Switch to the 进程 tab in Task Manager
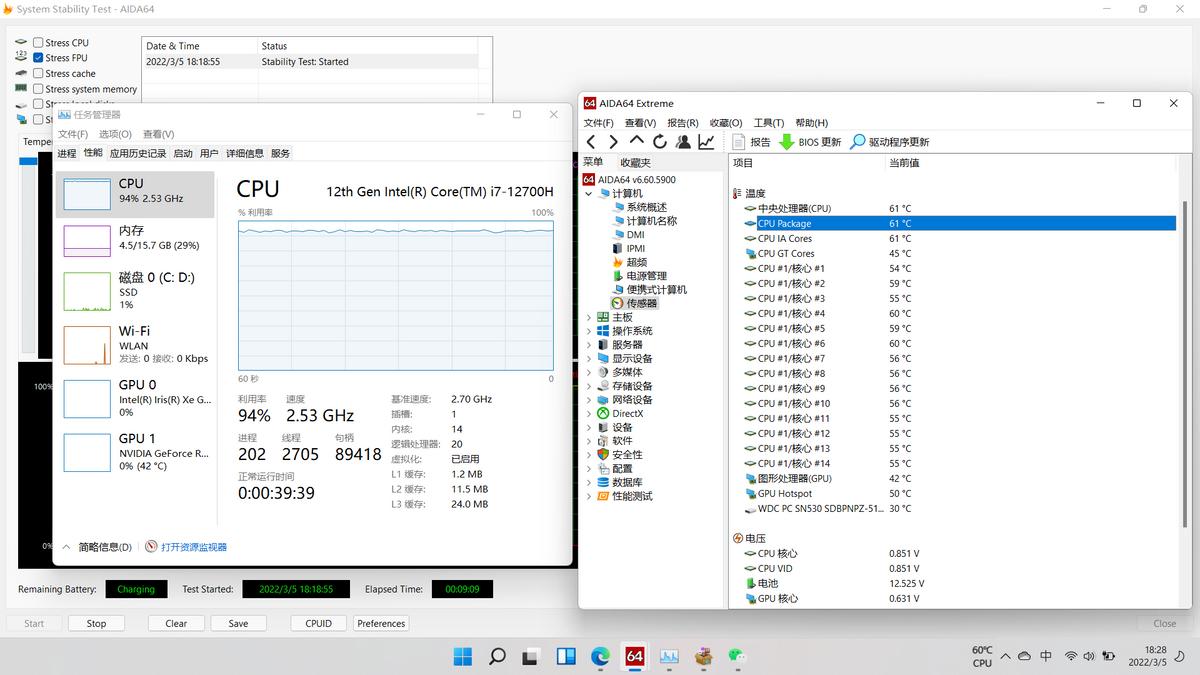 tap(66, 153)
